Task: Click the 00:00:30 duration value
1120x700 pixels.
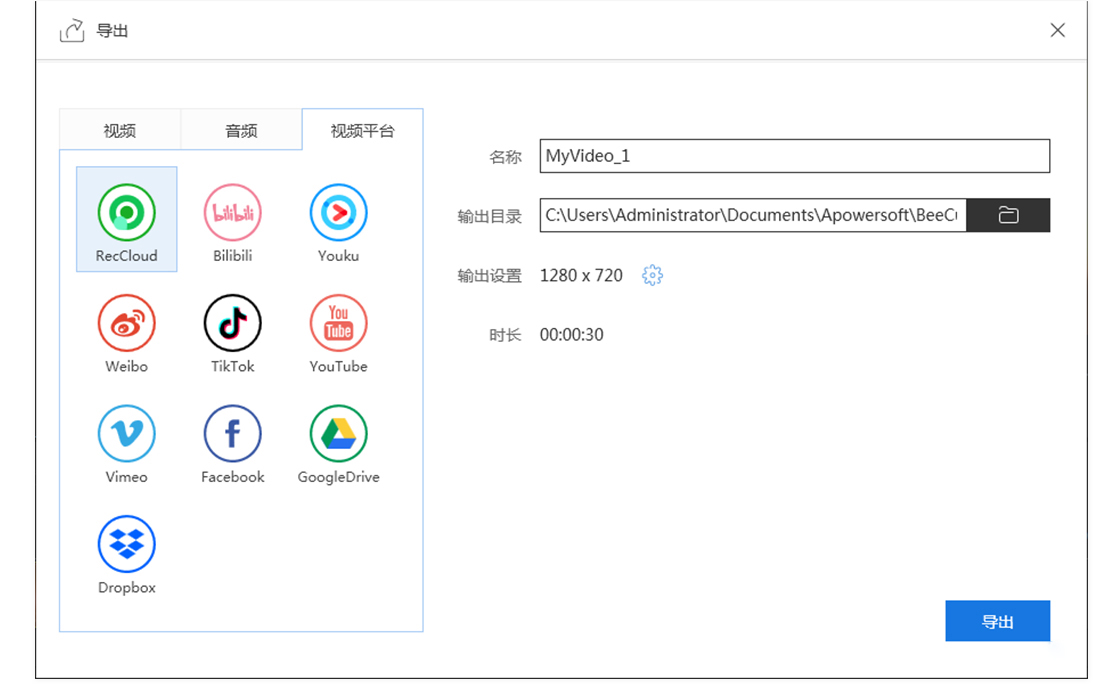Action: [571, 334]
